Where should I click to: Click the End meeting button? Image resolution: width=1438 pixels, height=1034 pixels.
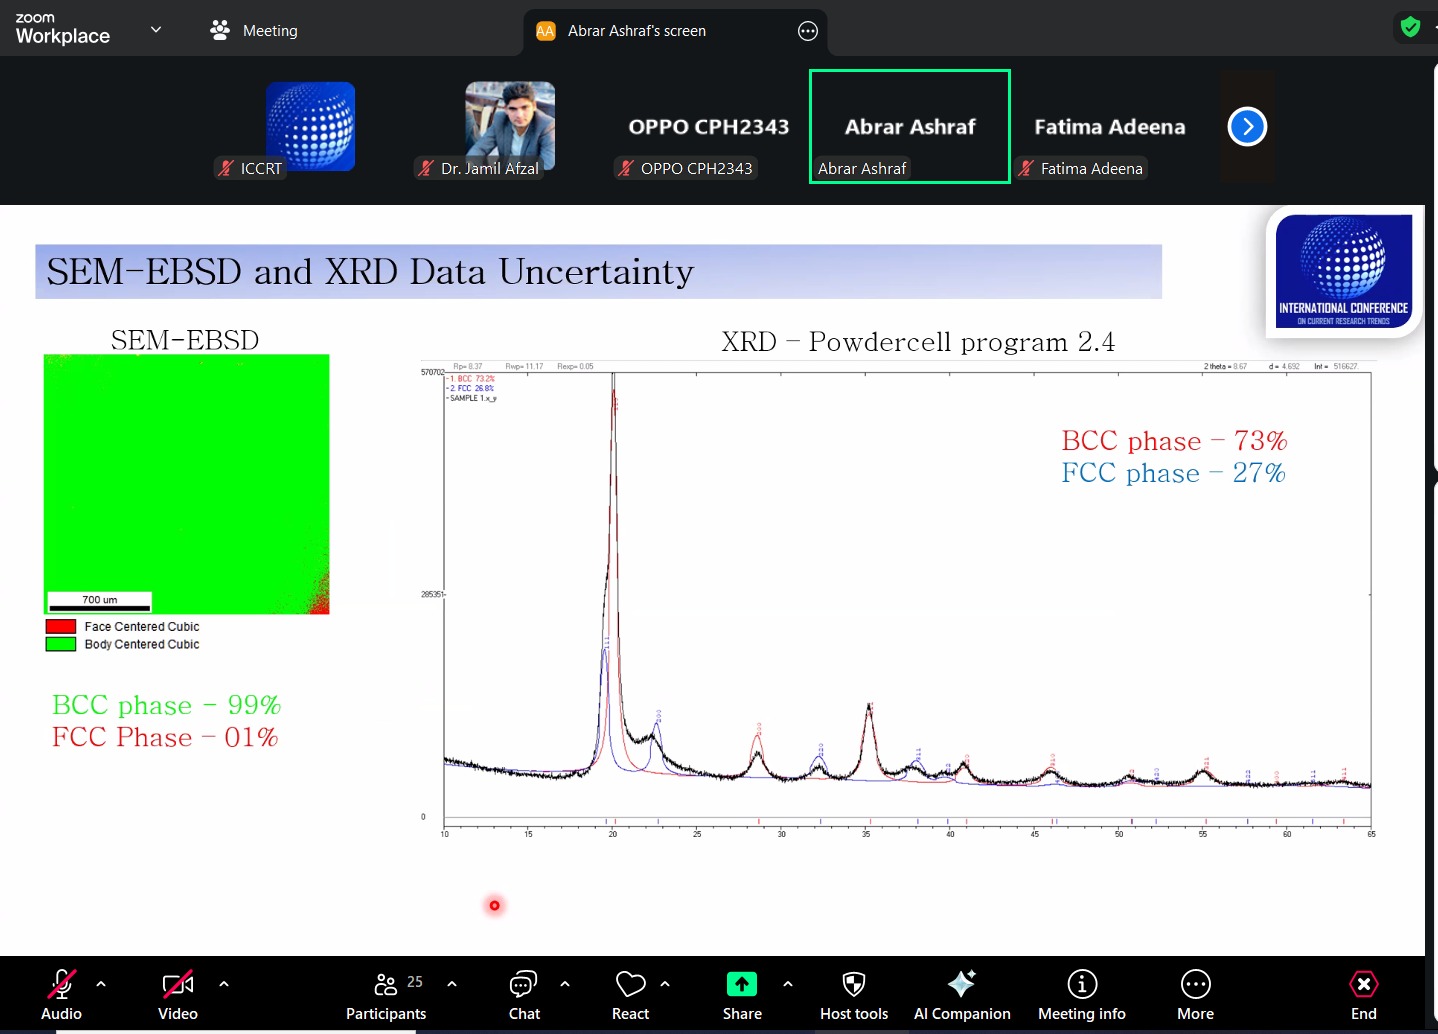point(1364,995)
